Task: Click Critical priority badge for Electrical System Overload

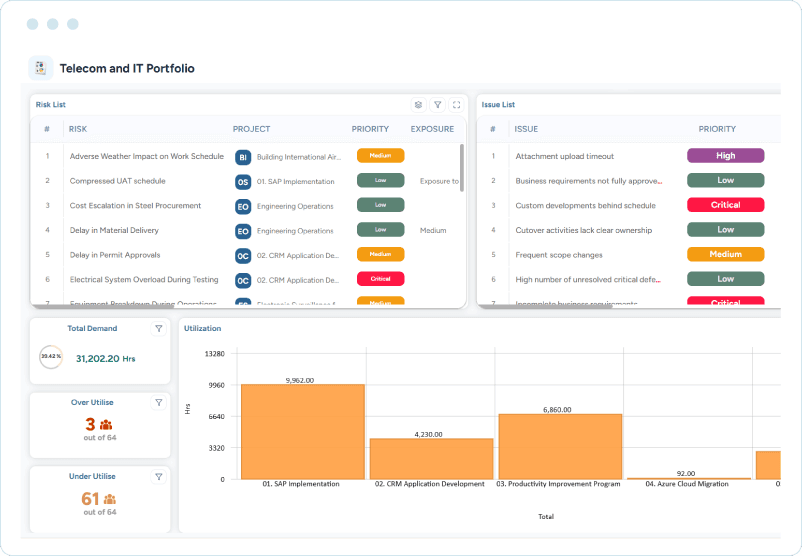Action: pos(381,279)
